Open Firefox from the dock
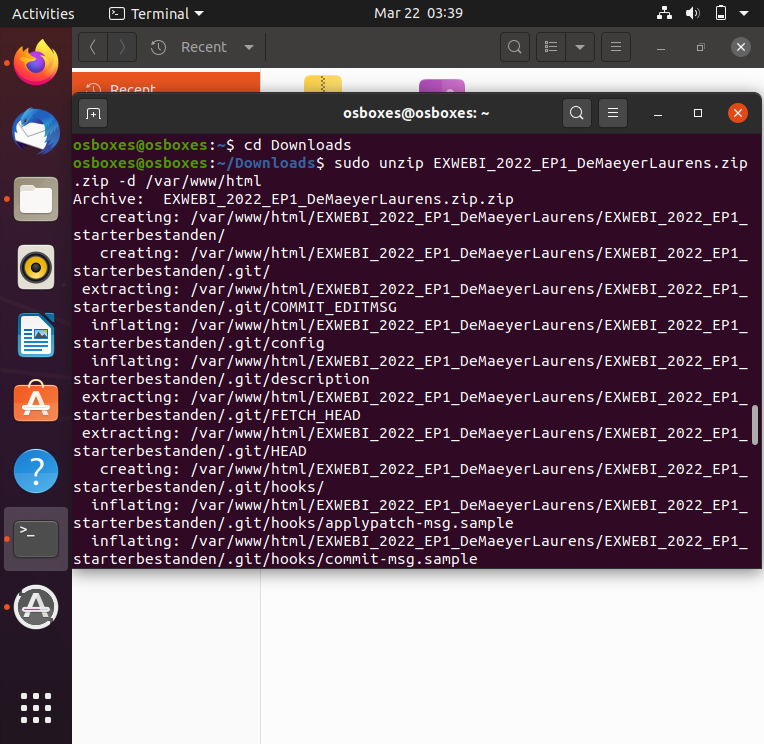This screenshot has width=764, height=744. coord(36,63)
